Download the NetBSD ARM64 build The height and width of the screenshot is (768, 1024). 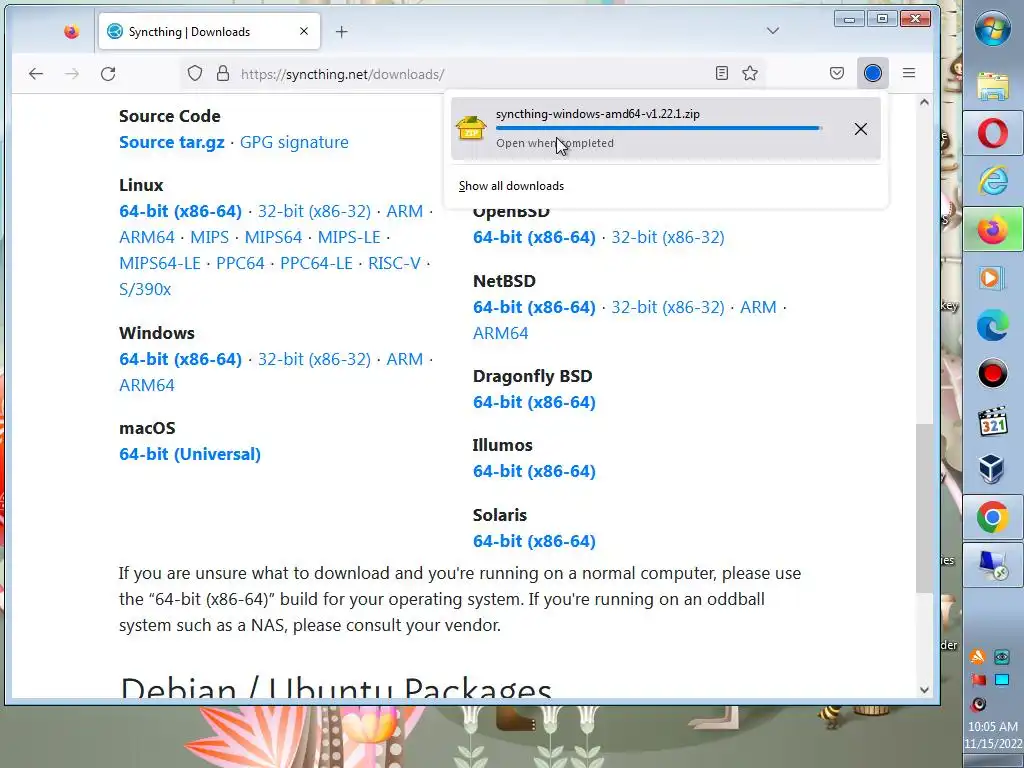(x=501, y=333)
